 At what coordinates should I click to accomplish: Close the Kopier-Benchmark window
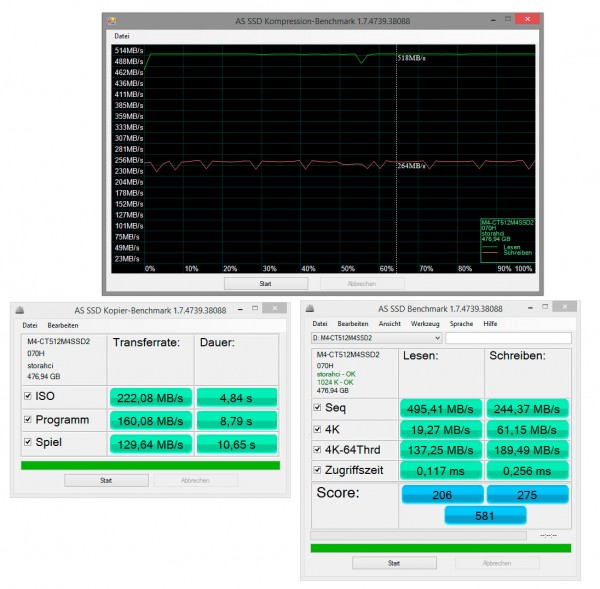coord(274,308)
